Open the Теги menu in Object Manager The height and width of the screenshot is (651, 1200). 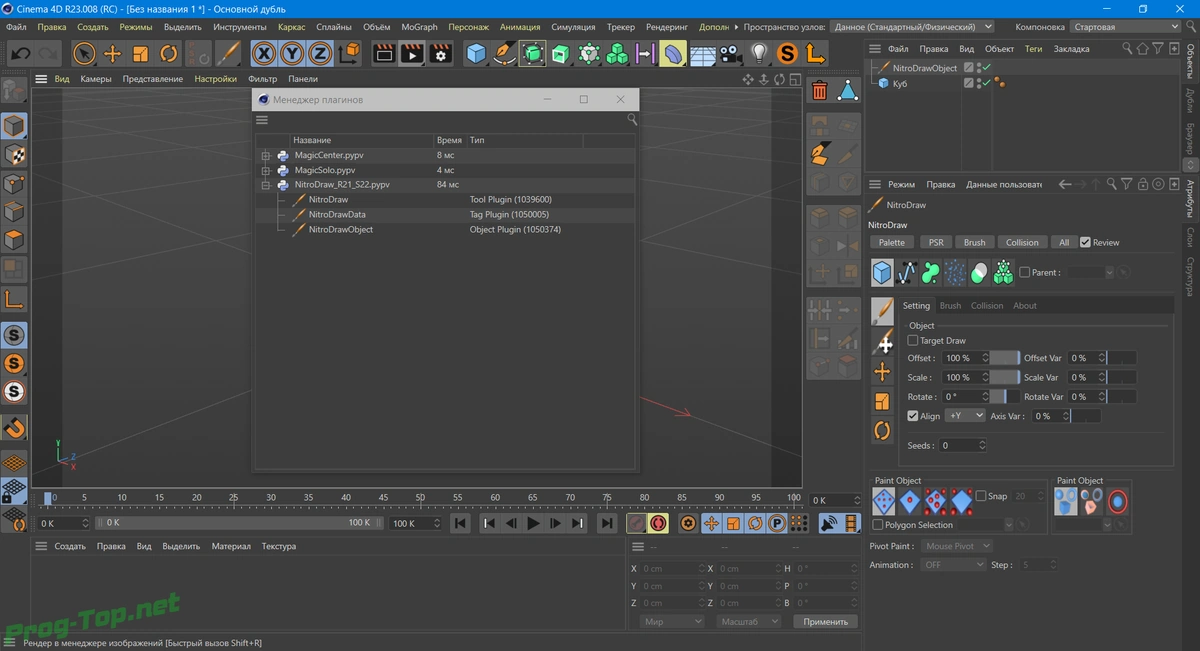pos(1033,48)
